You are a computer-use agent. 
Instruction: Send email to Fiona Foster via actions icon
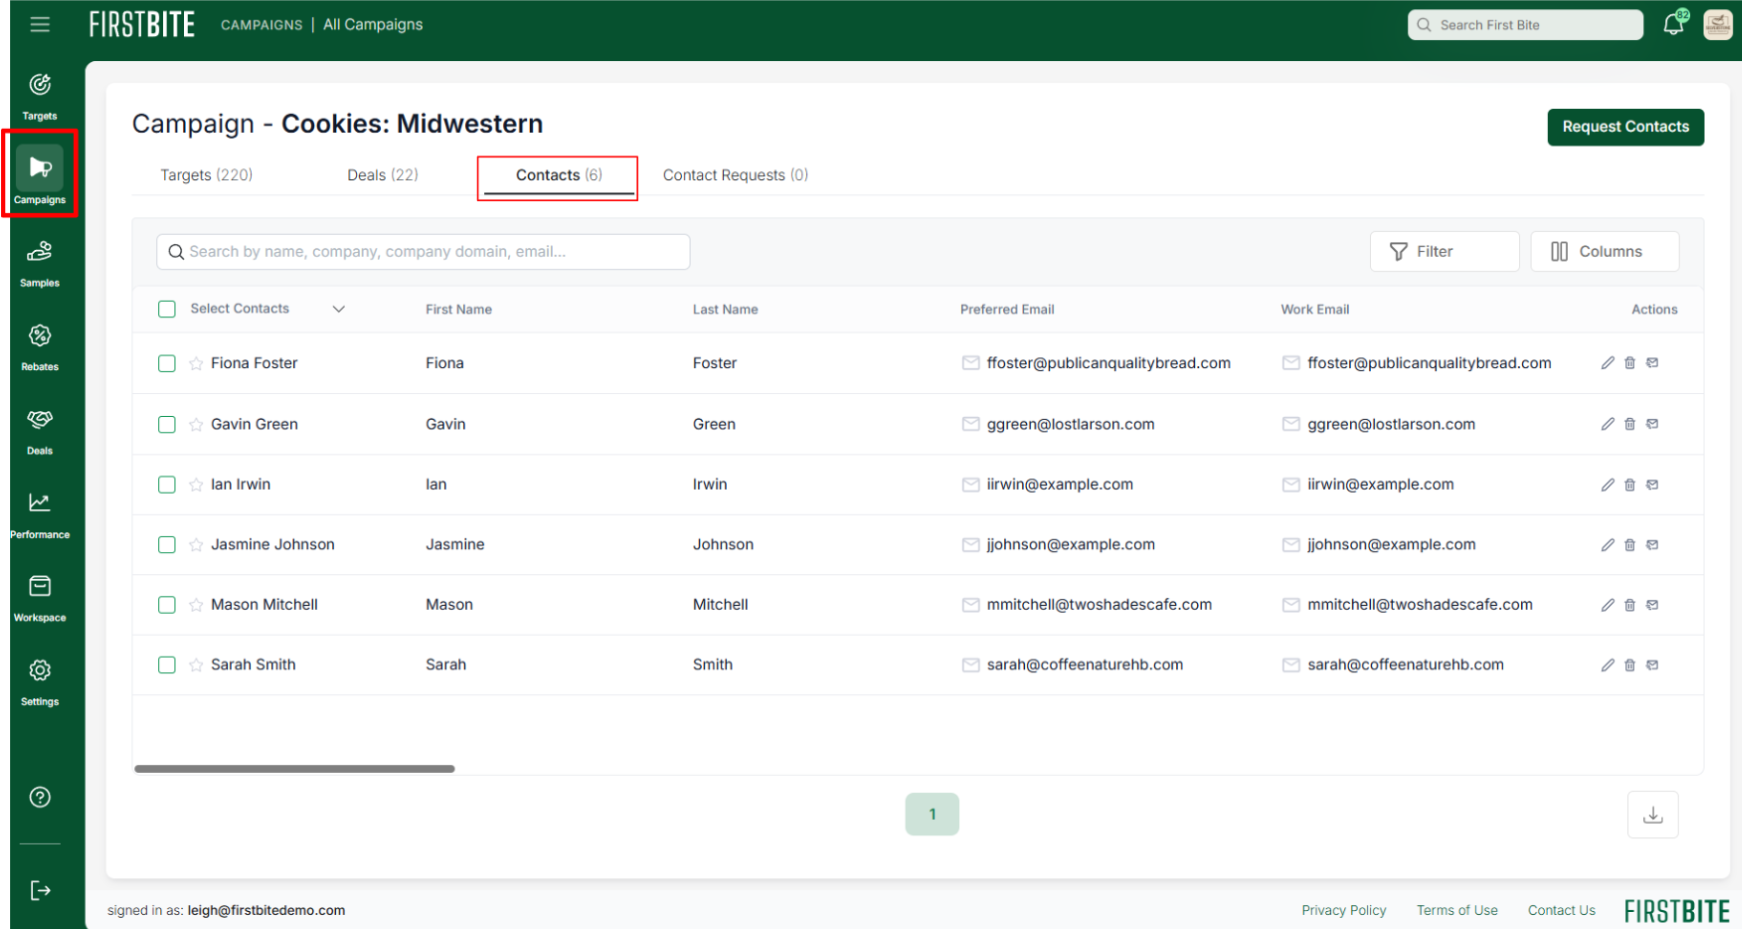click(1652, 363)
